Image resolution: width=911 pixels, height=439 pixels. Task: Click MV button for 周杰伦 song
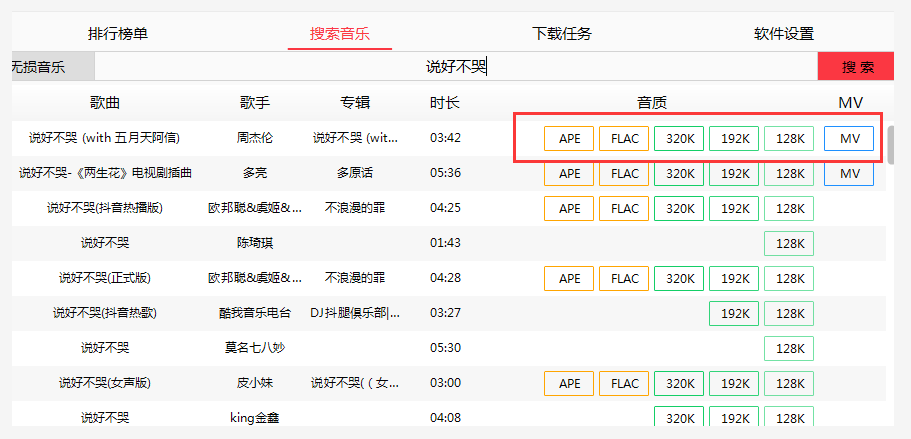coord(849,138)
